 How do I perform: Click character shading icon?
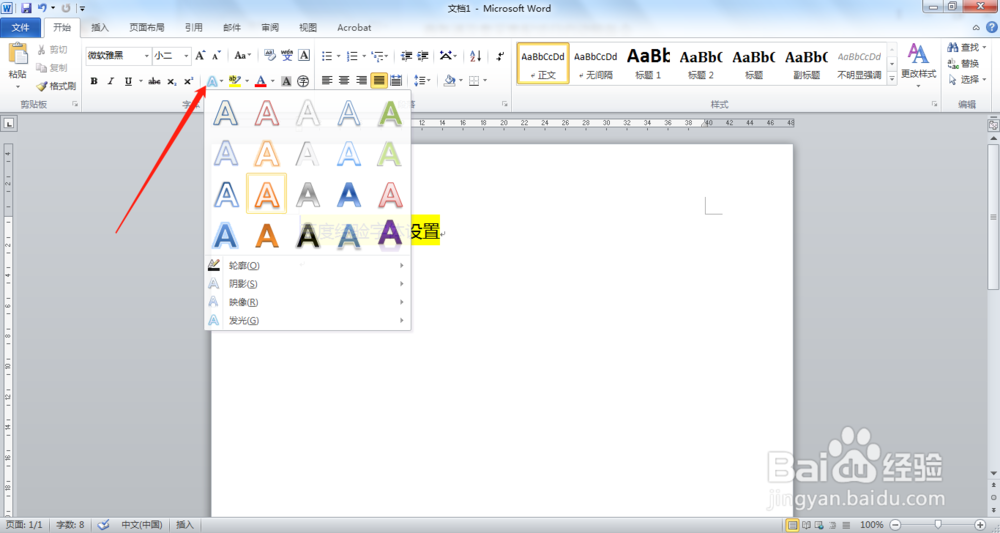coord(286,81)
